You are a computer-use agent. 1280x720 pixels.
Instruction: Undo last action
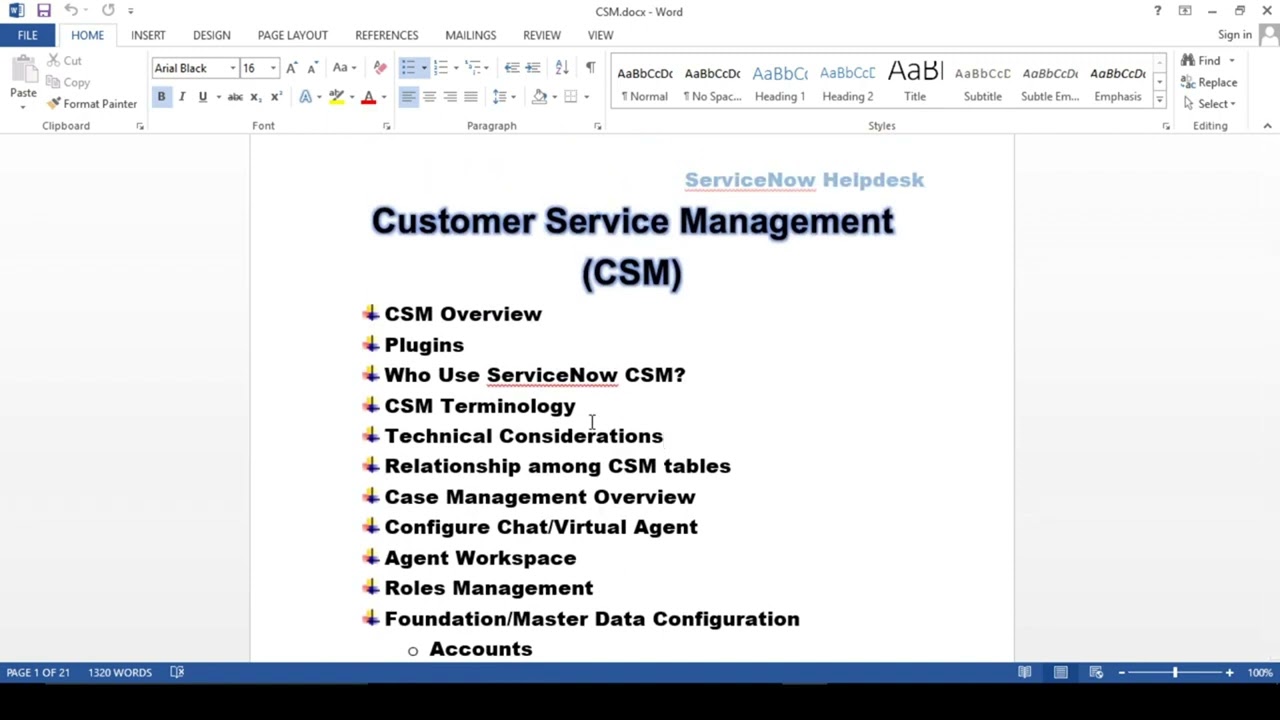(71, 11)
